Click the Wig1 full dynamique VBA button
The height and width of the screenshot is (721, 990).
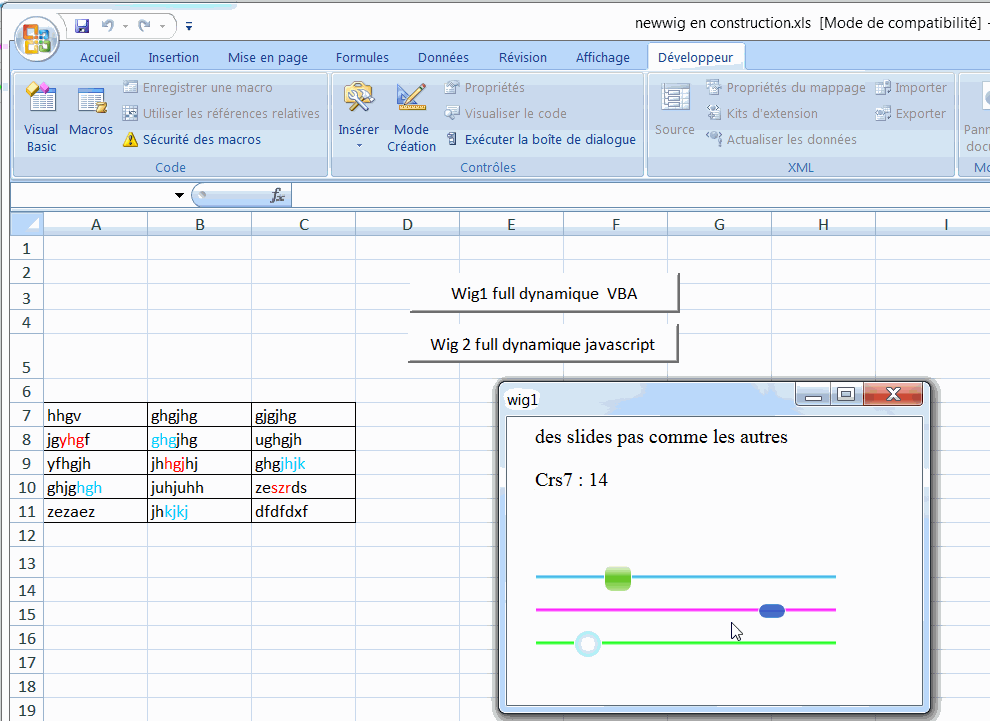click(x=544, y=294)
